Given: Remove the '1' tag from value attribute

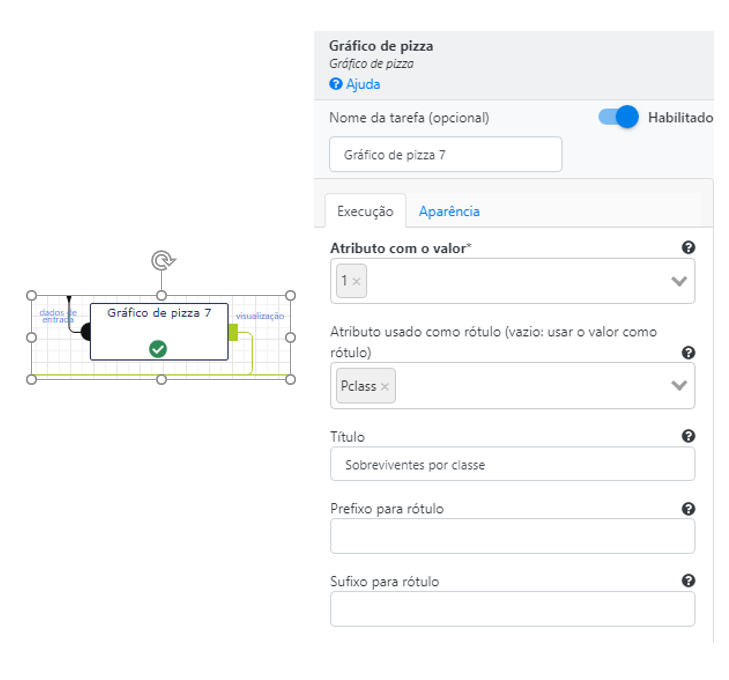Looking at the screenshot, I should point(357,281).
